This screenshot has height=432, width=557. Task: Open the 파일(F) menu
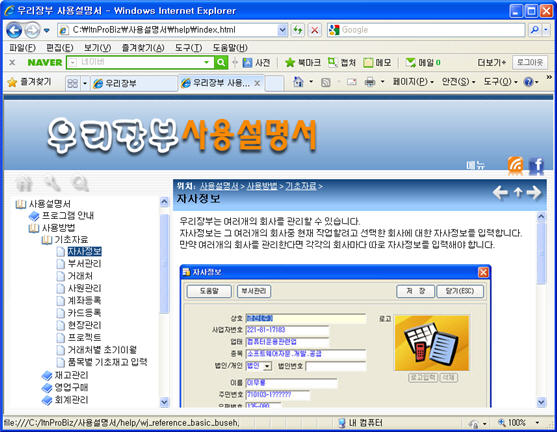tap(22, 48)
